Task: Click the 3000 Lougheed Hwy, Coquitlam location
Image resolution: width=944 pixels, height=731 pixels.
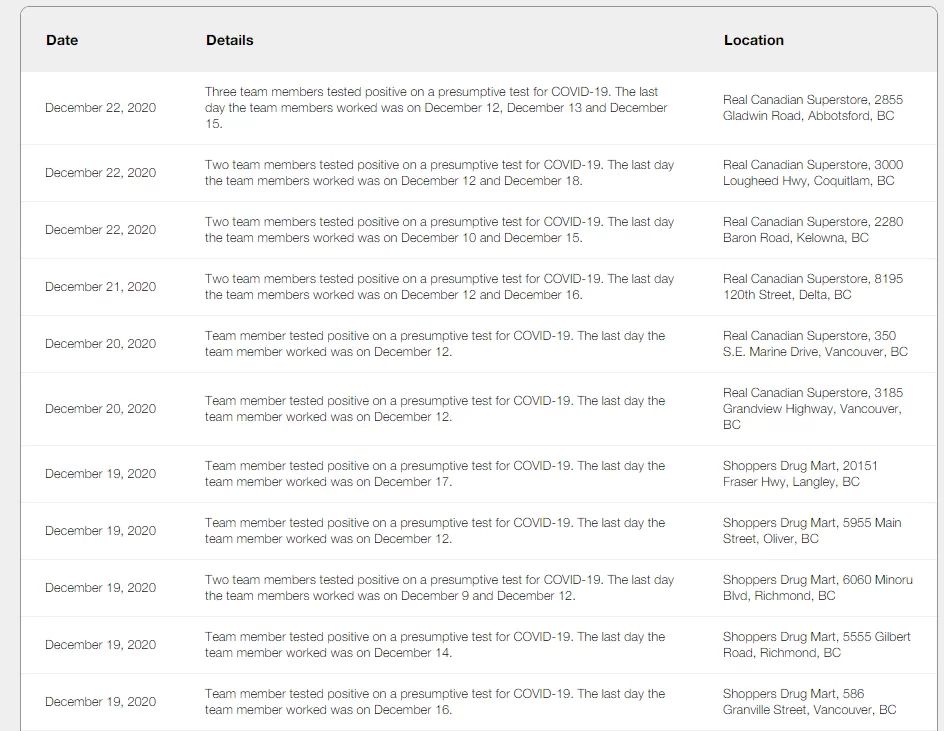Action: [x=813, y=173]
